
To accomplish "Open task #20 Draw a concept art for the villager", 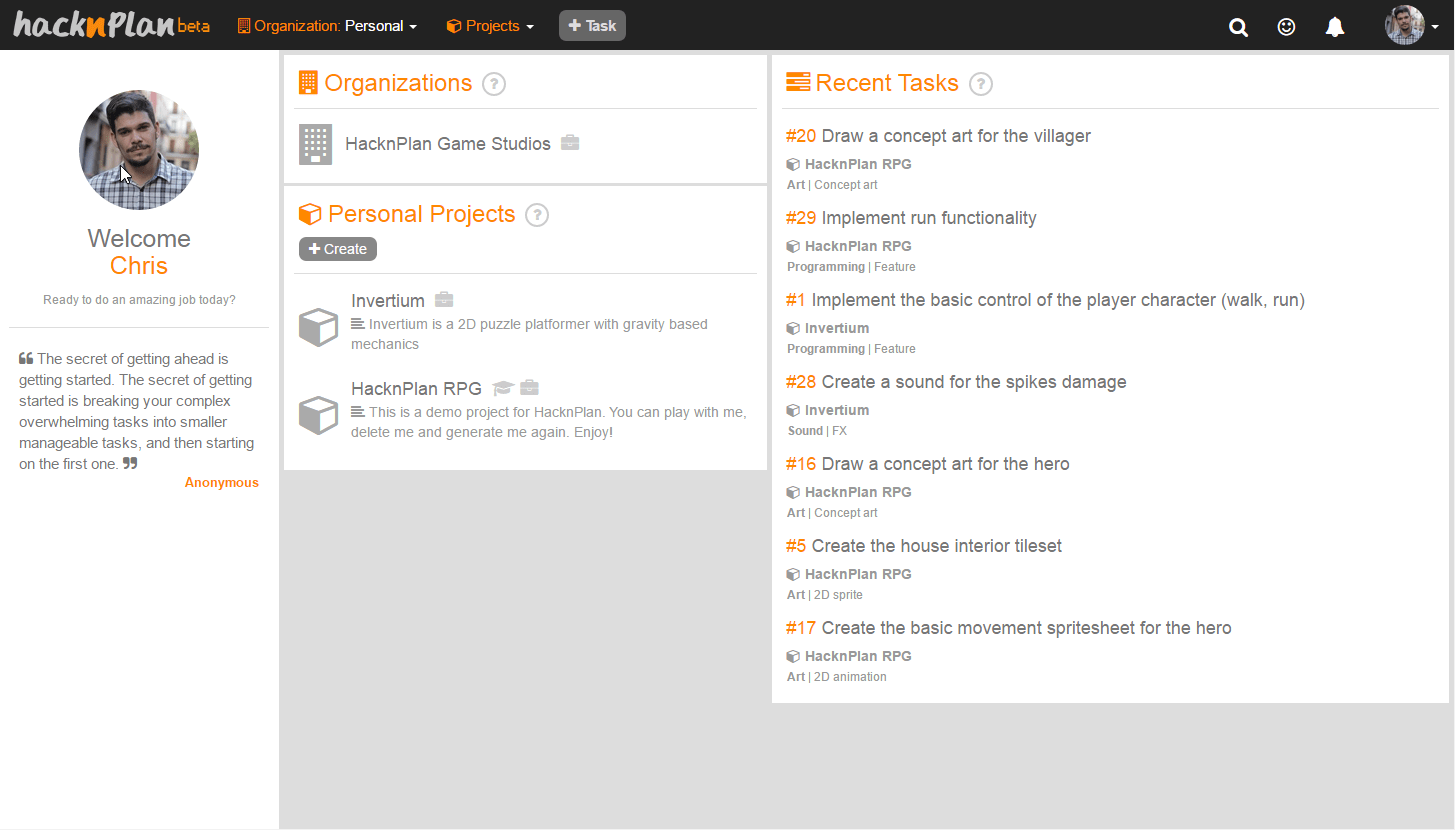I will 938,136.
